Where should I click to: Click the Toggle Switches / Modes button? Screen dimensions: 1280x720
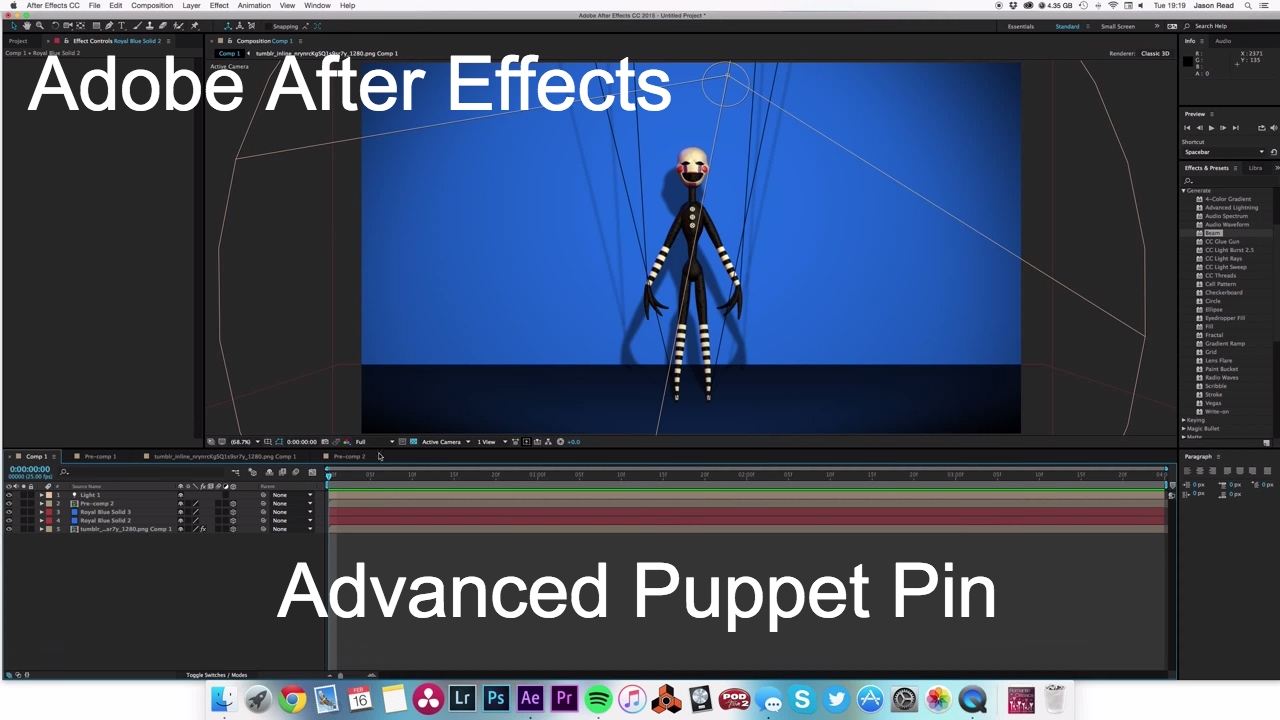click(216, 675)
